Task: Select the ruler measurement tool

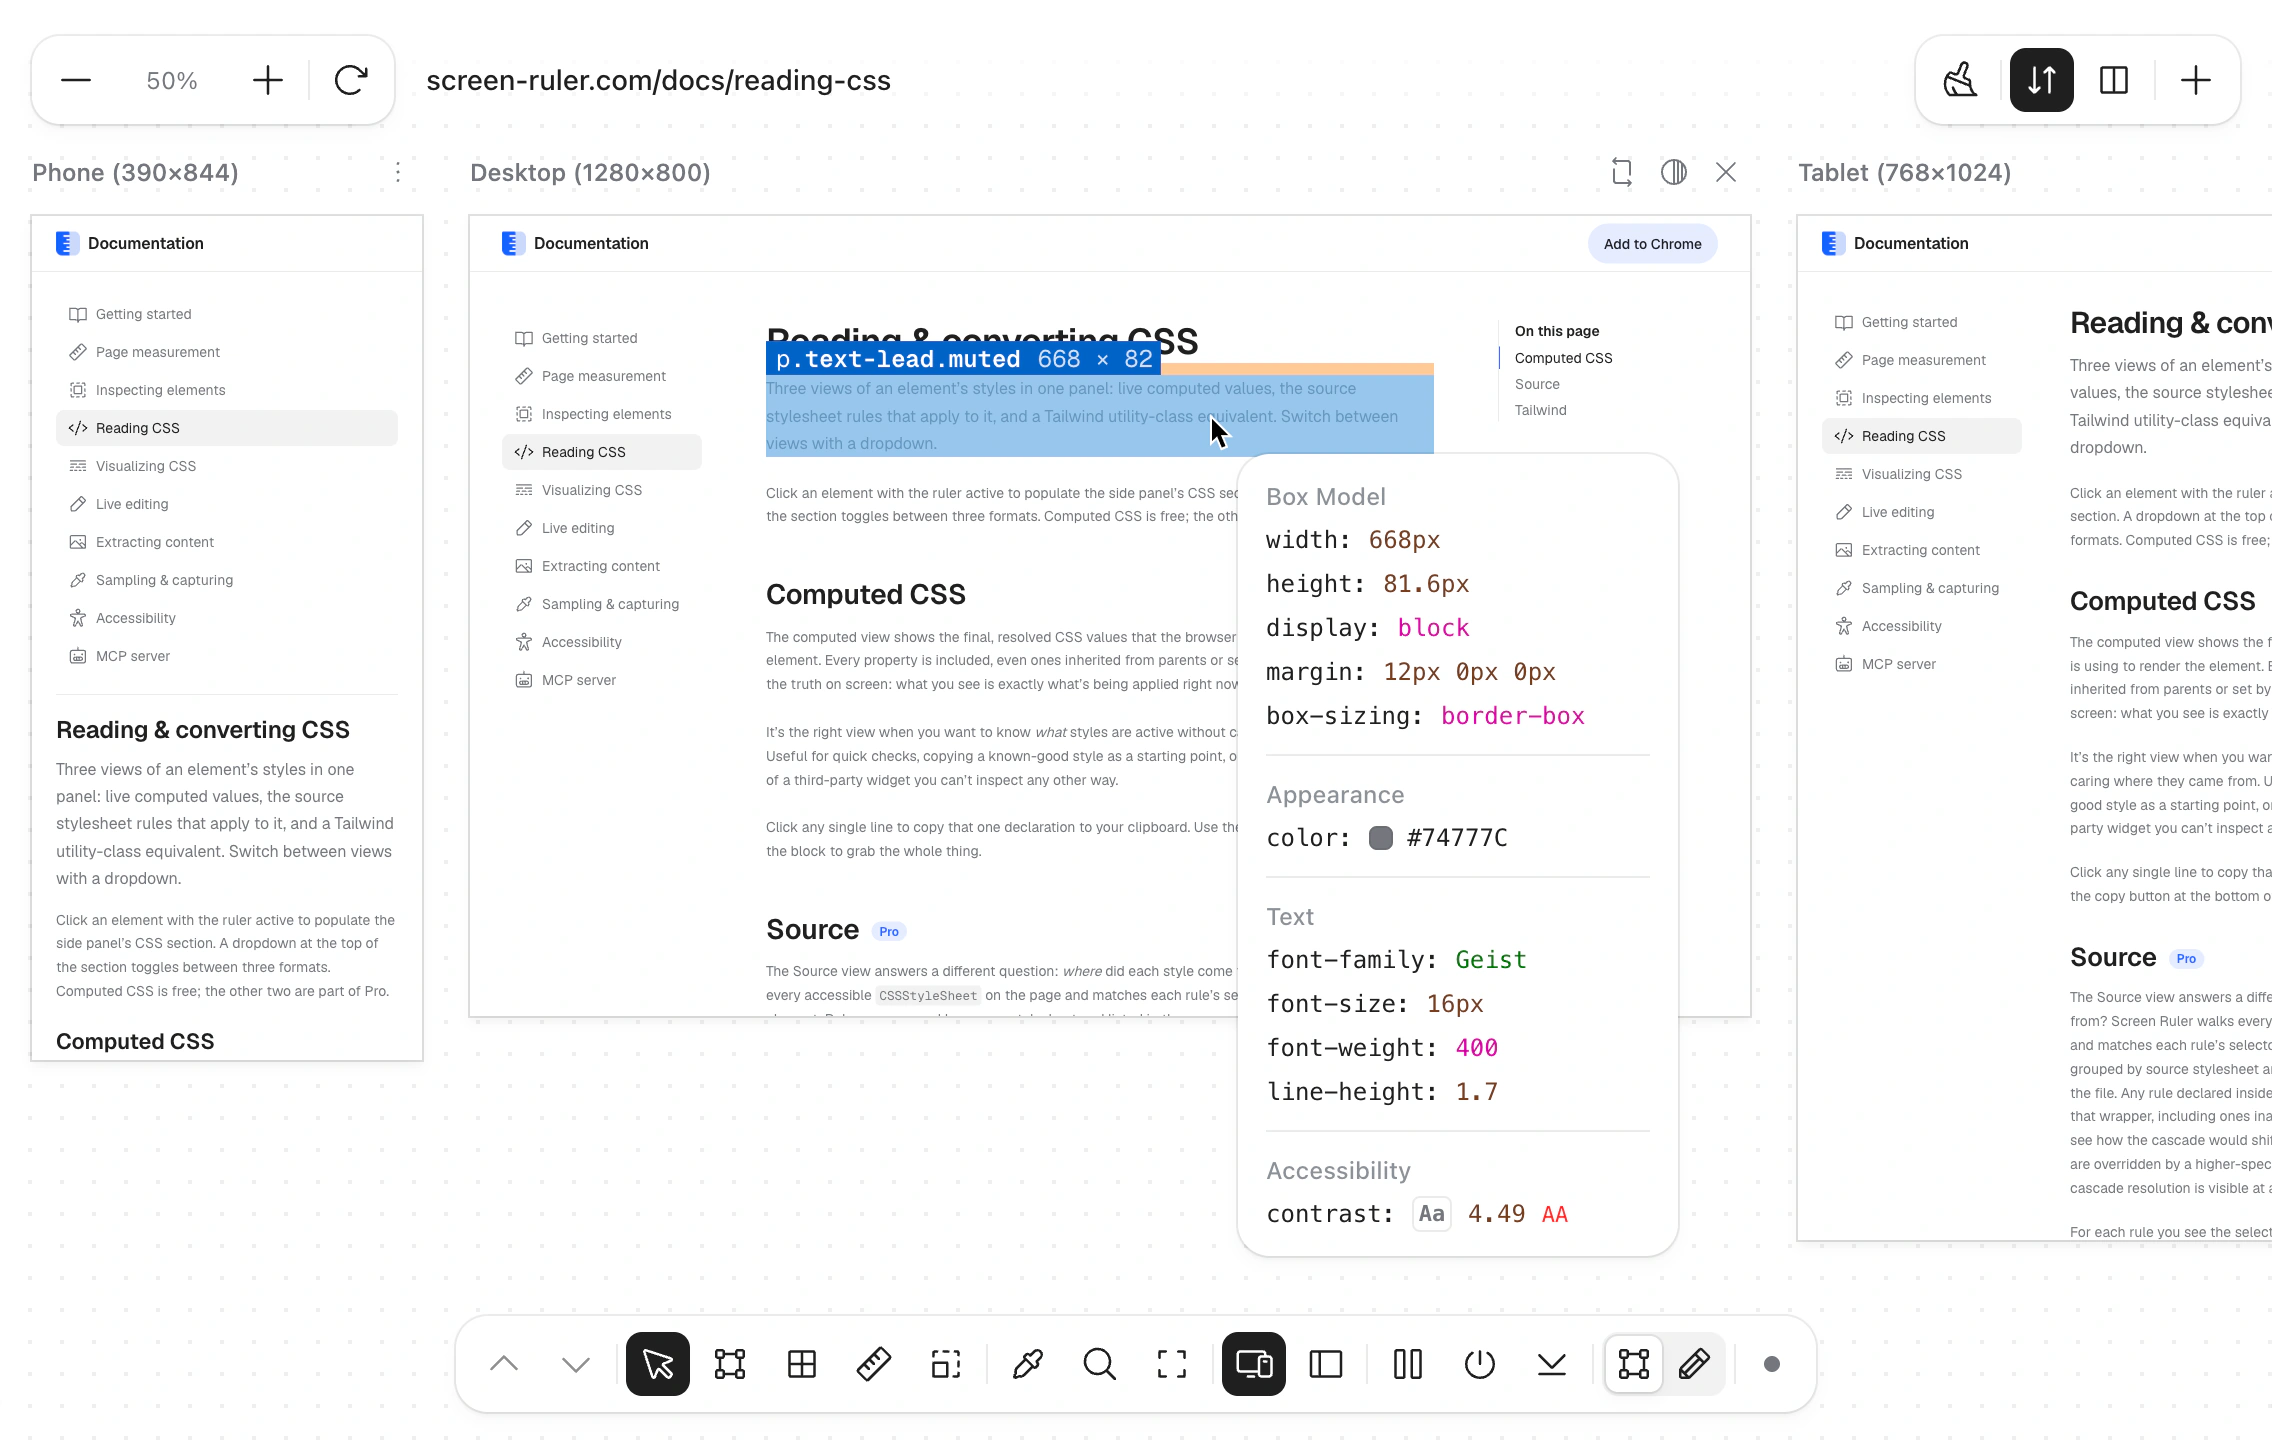Action: click(x=874, y=1364)
